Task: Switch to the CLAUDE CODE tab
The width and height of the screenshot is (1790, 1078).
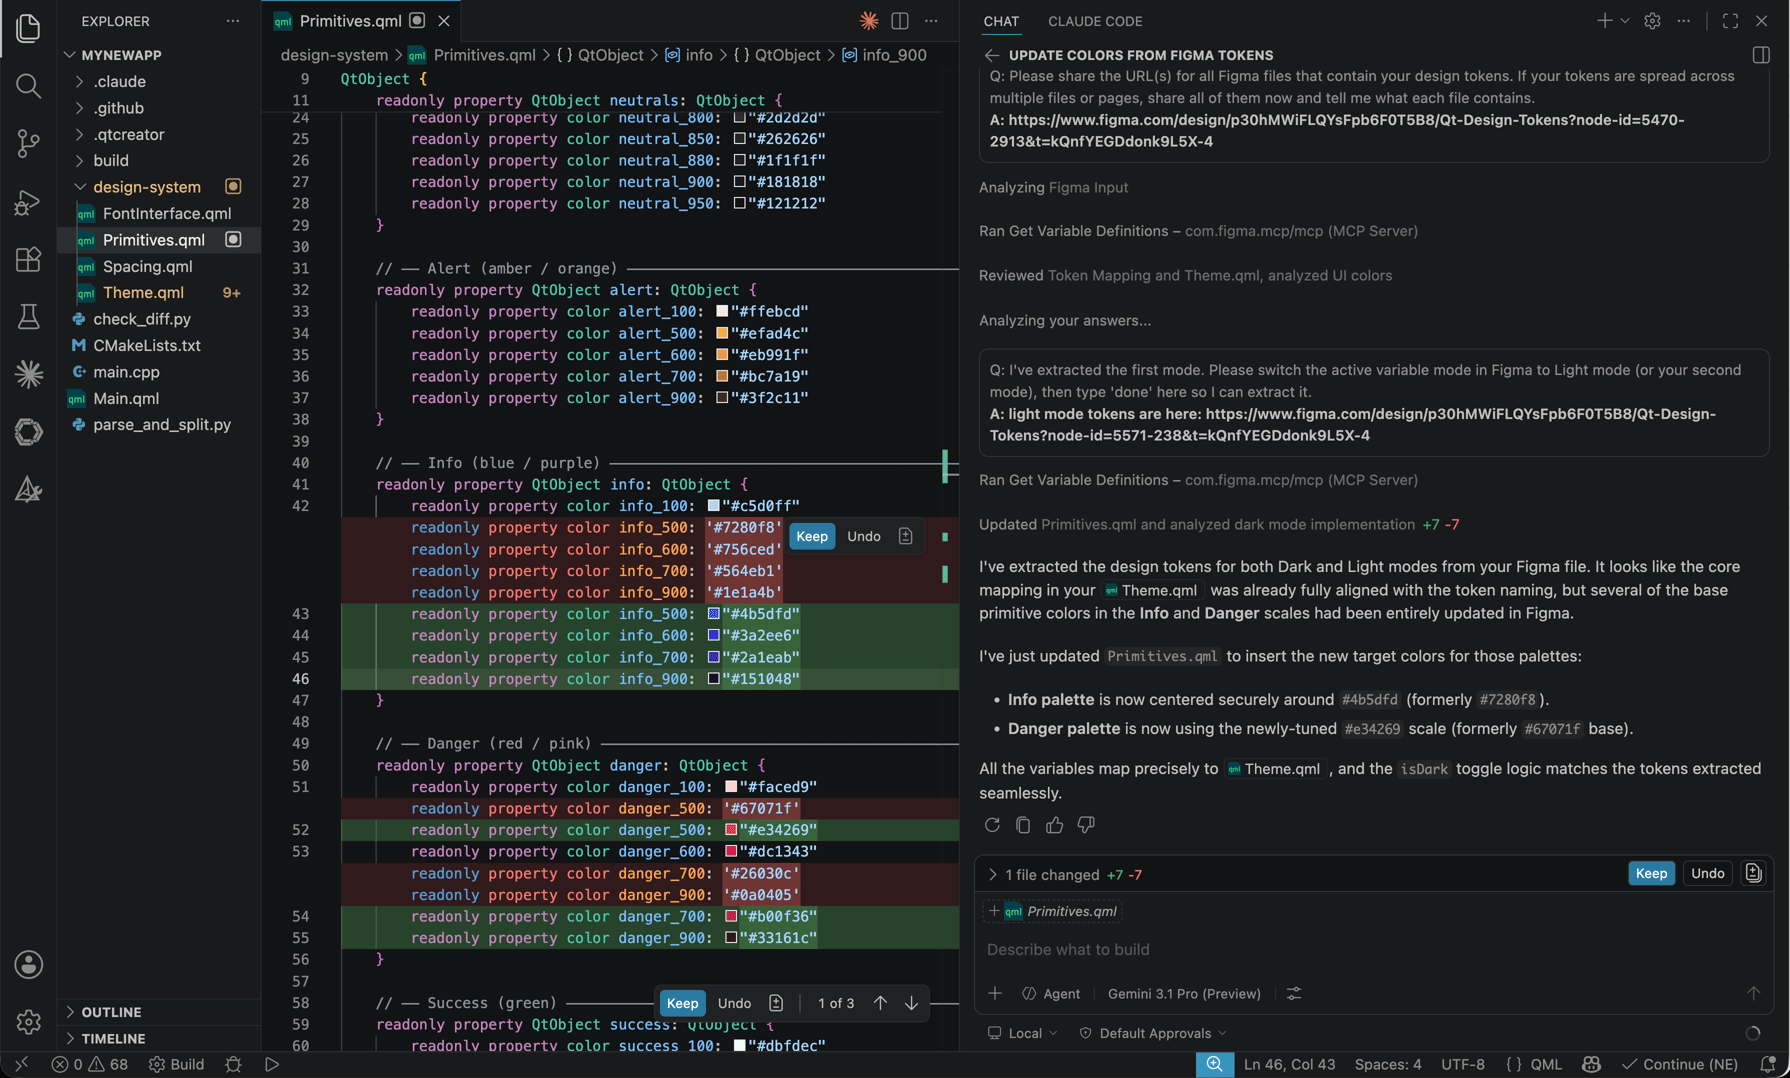Action: [x=1095, y=21]
